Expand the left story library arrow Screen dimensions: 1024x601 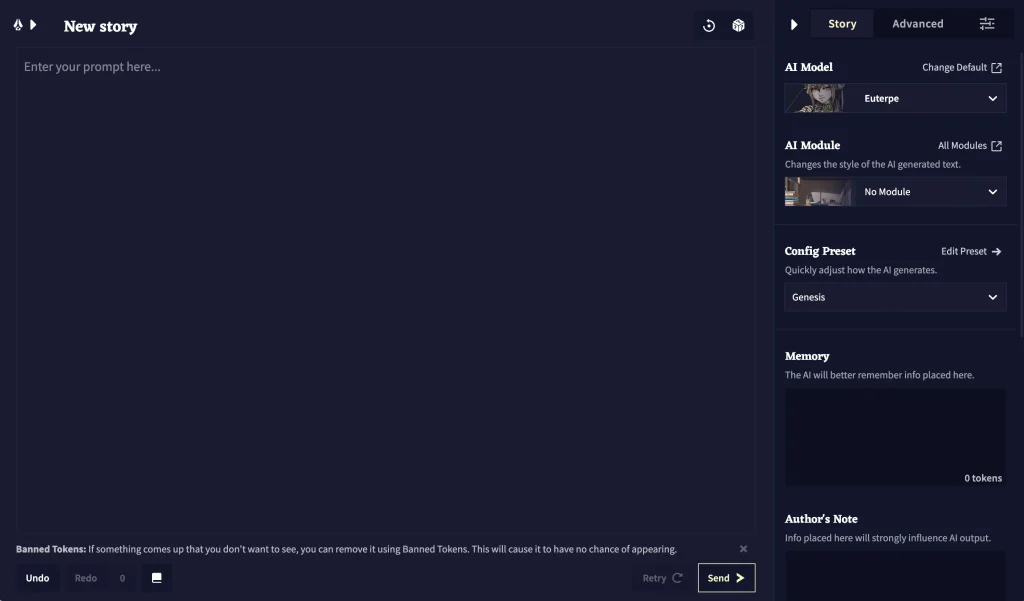click(x=33, y=25)
